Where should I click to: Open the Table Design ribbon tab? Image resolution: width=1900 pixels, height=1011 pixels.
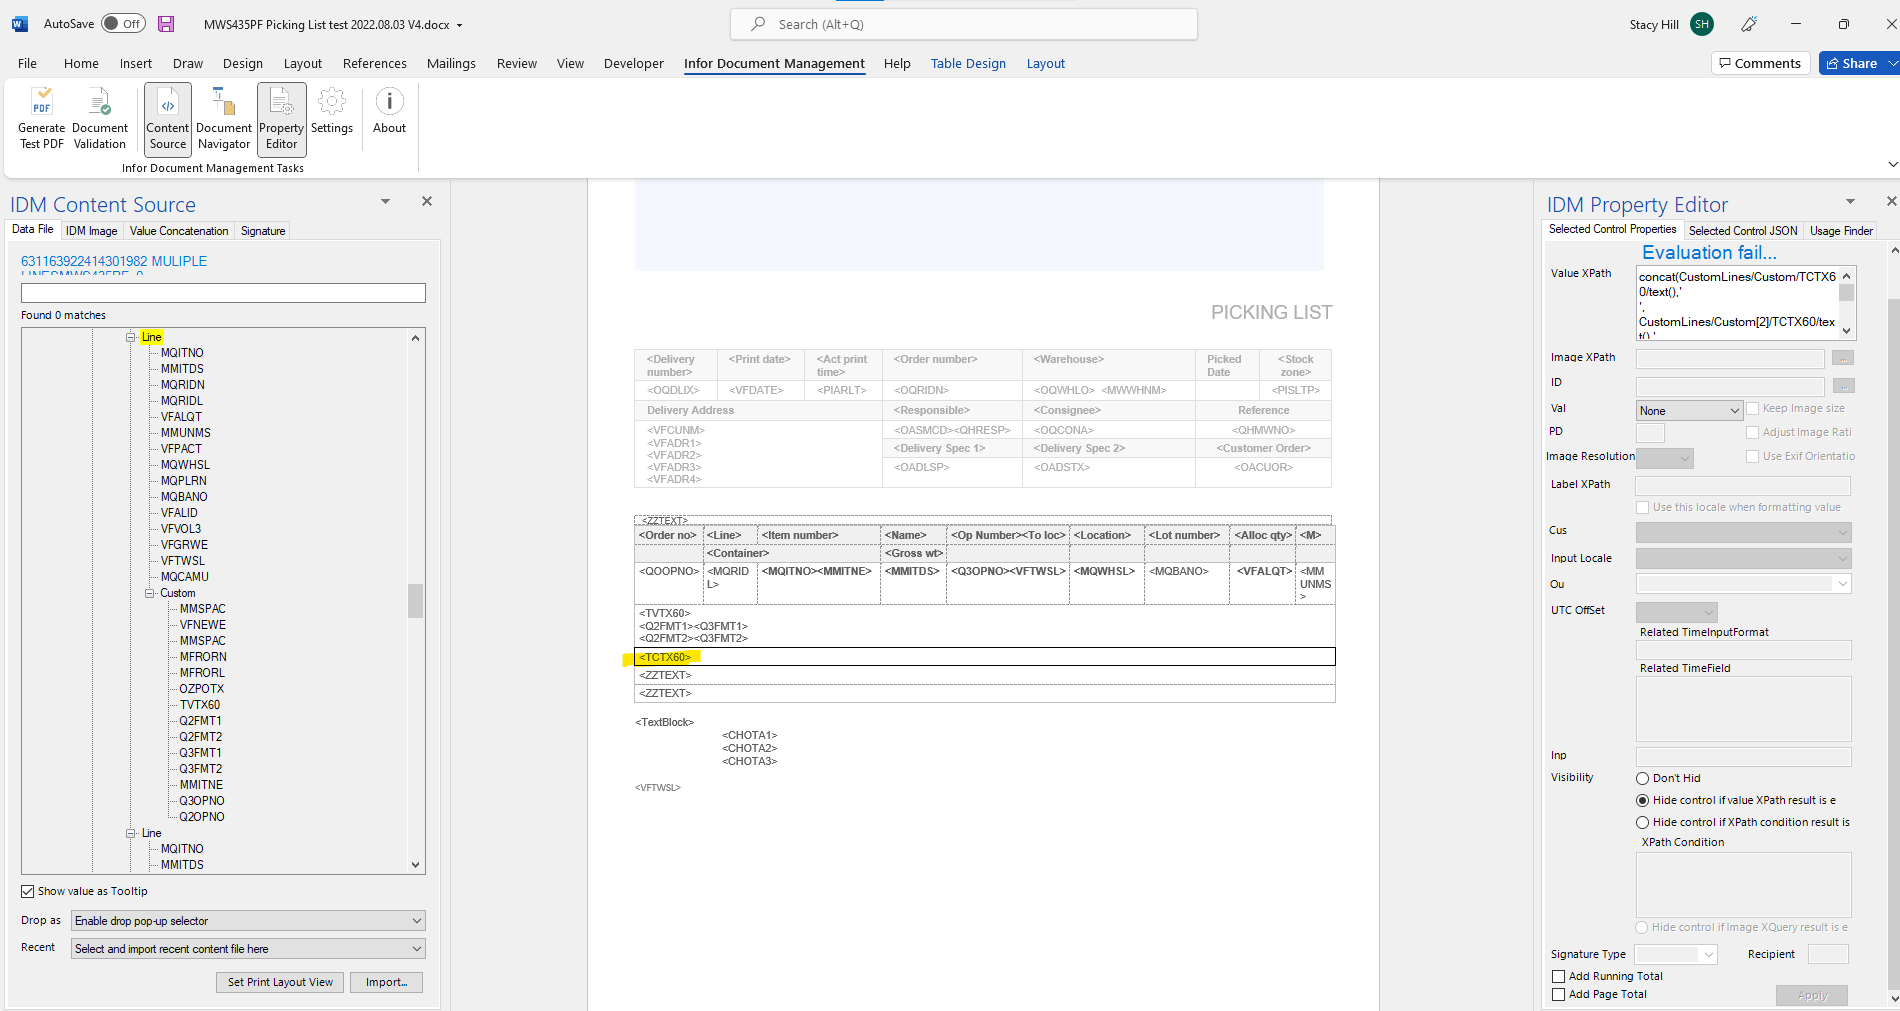click(x=968, y=64)
